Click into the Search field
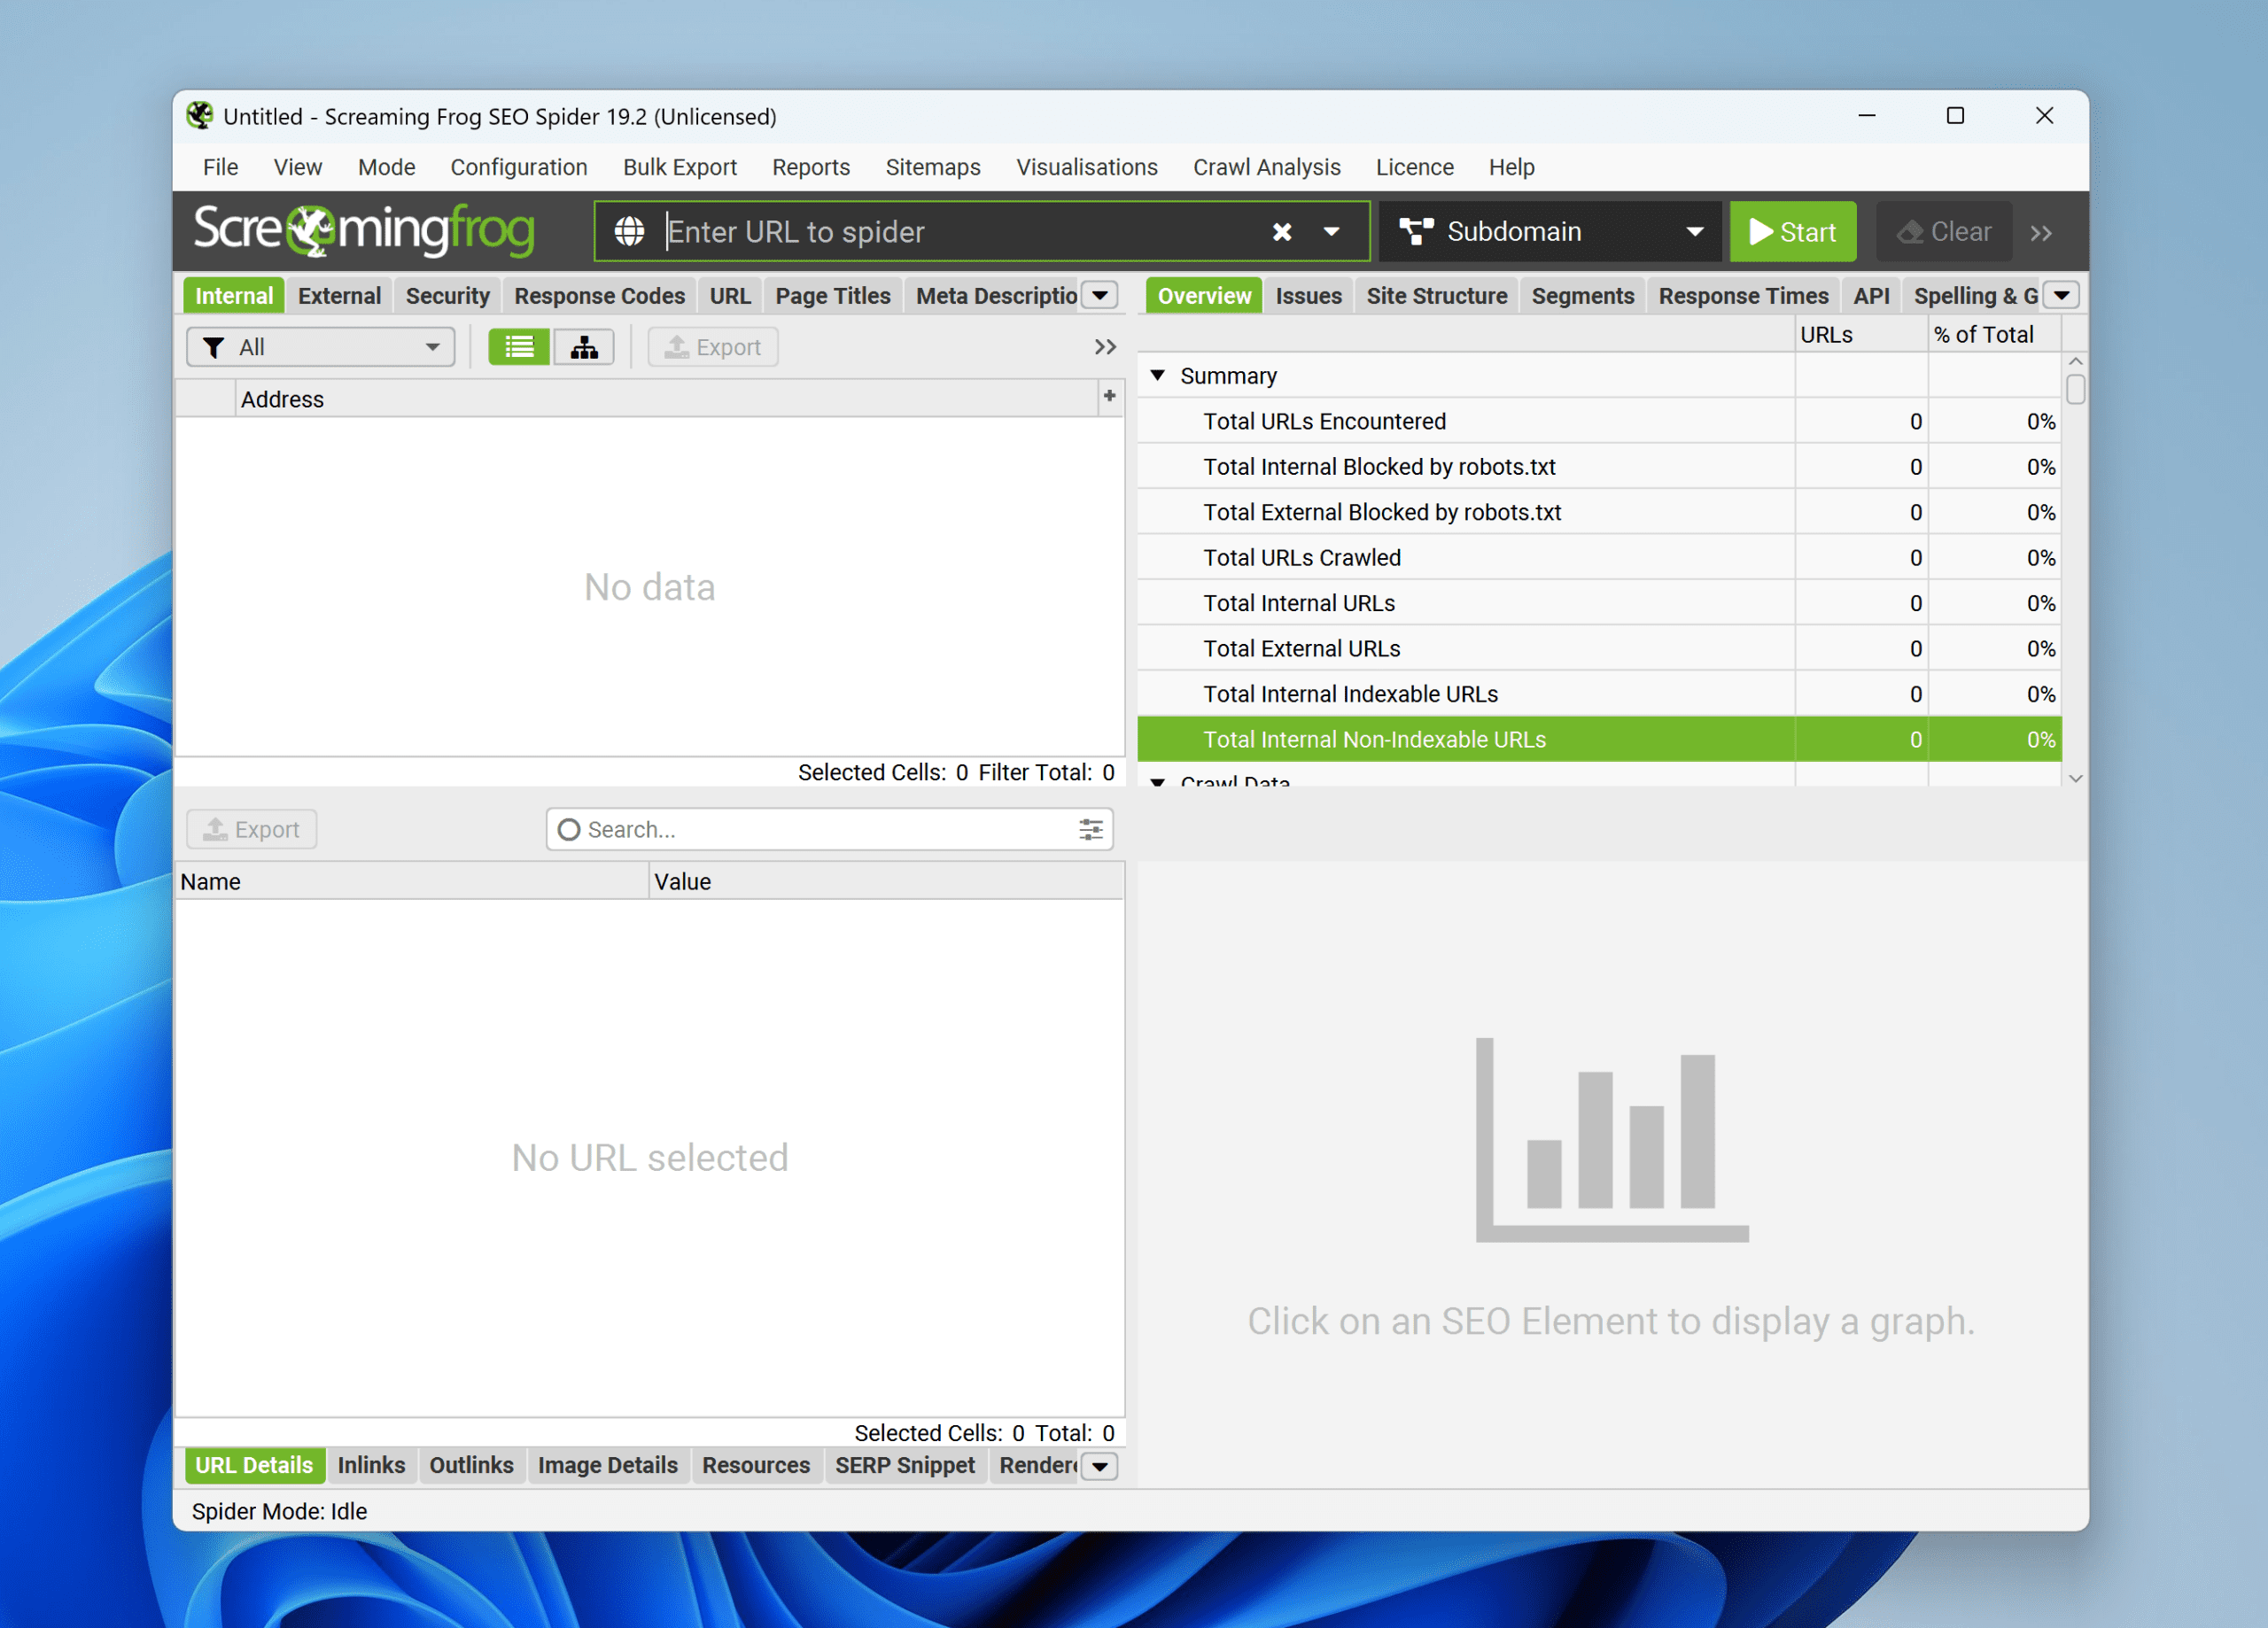The image size is (2268, 1628). pyautogui.click(x=829, y=829)
